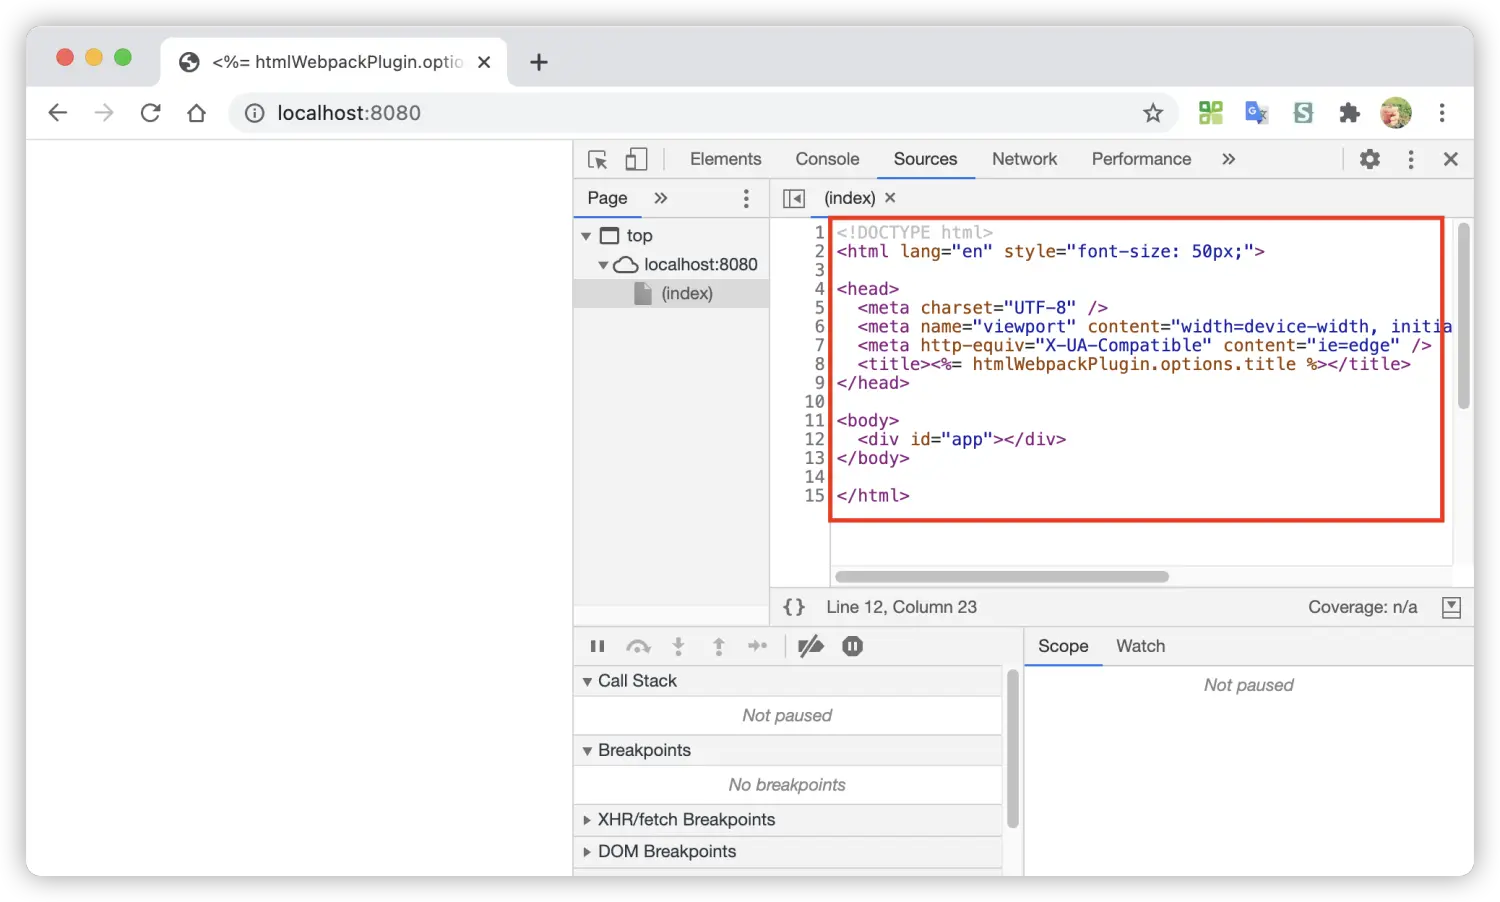Click the editor horizontal scrollbar thumb
Image resolution: width=1500 pixels, height=902 pixels.
(x=1002, y=577)
